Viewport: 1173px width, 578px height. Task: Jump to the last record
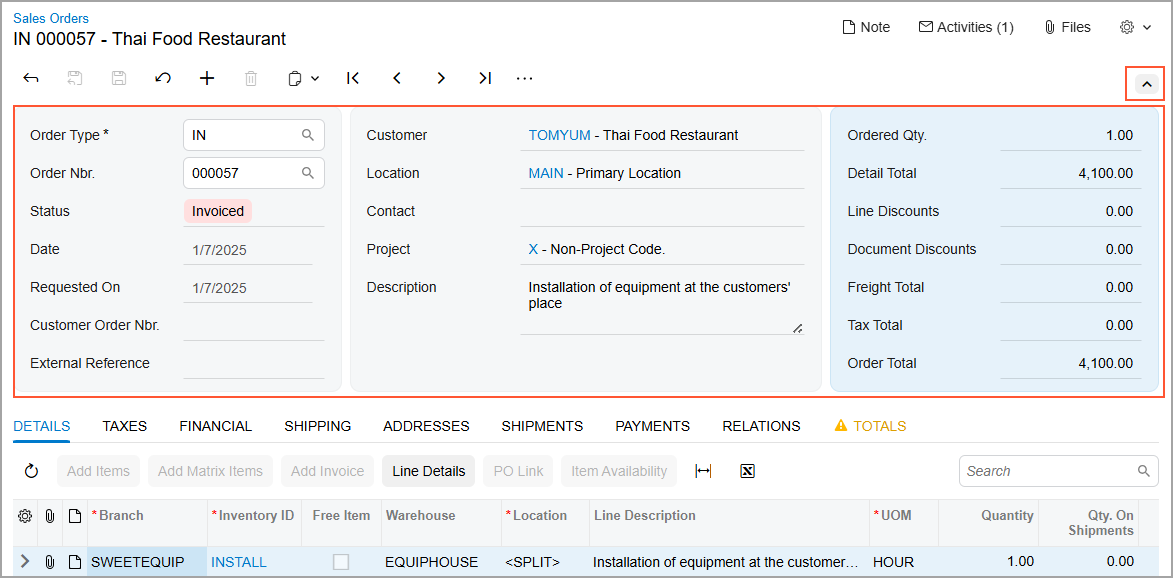point(485,78)
